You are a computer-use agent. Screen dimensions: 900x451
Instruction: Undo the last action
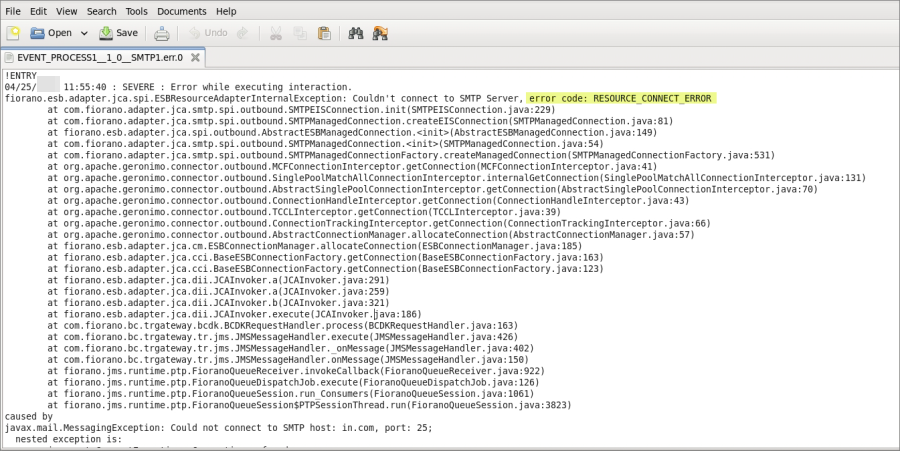click(x=206, y=33)
